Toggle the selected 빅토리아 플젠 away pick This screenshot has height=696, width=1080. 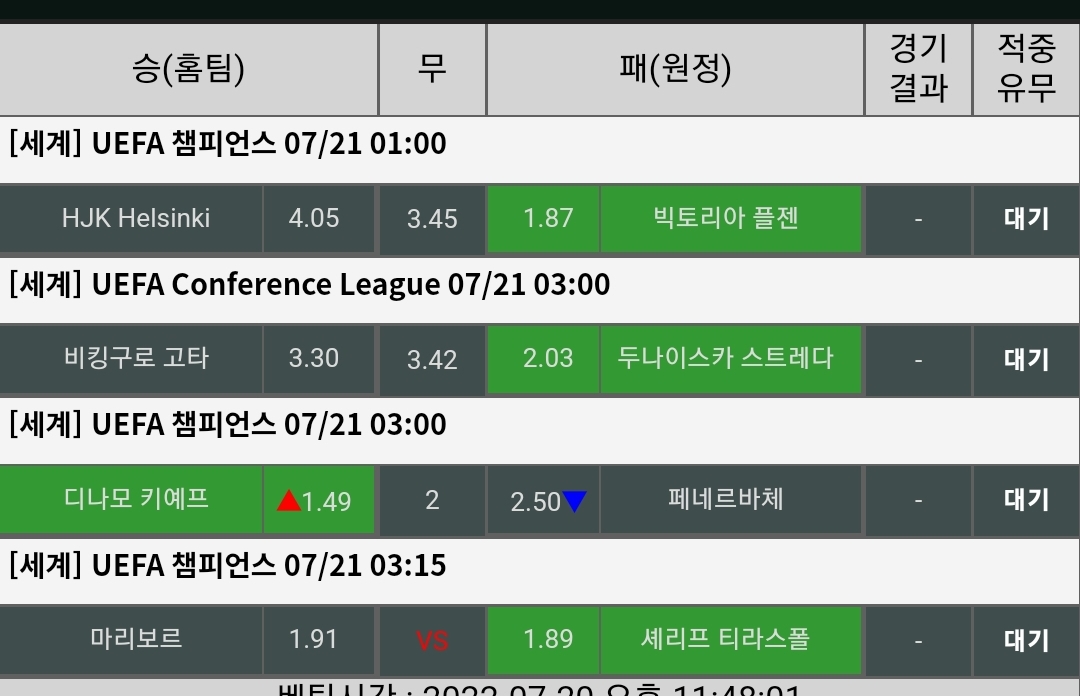point(726,218)
